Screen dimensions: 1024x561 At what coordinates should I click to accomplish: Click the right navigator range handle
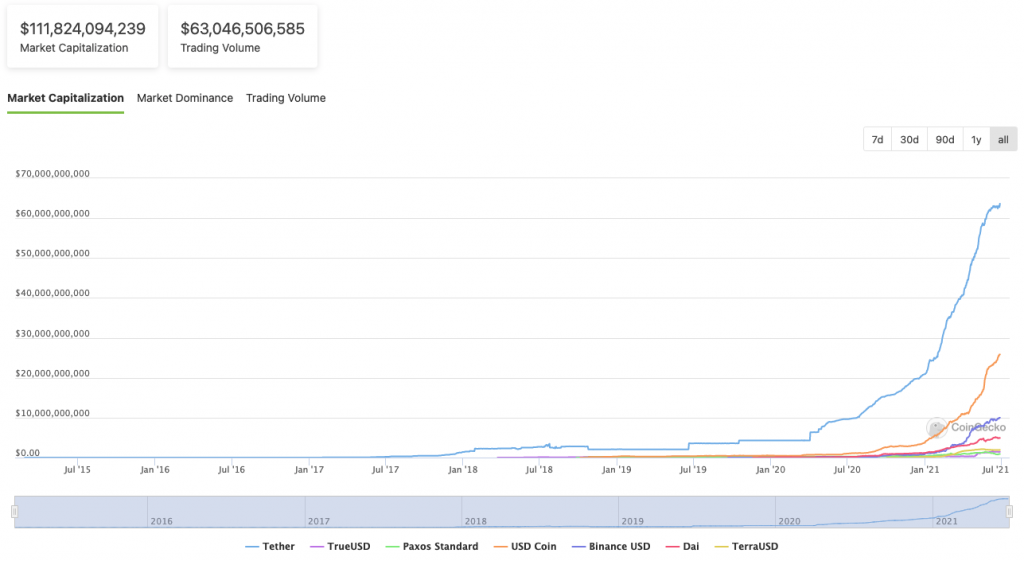pyautogui.click(x=1009, y=512)
